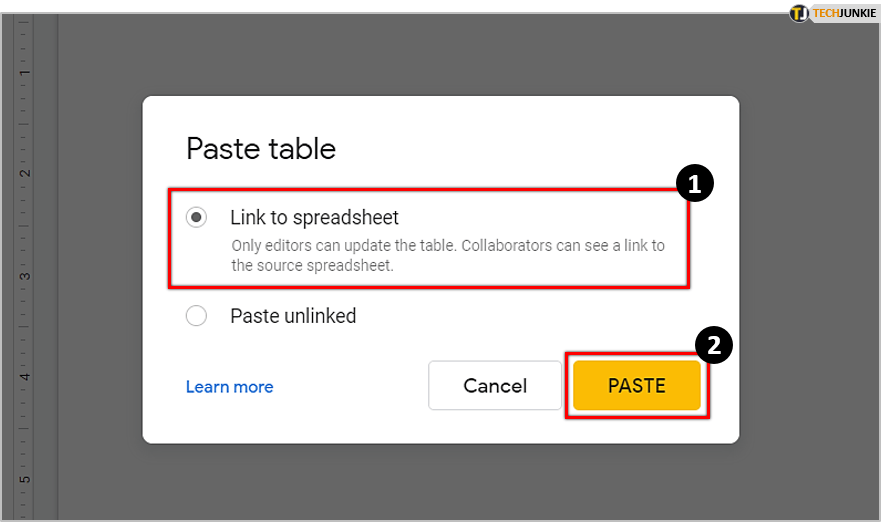Click the "Link to spreadsheet" label text

click(314, 217)
